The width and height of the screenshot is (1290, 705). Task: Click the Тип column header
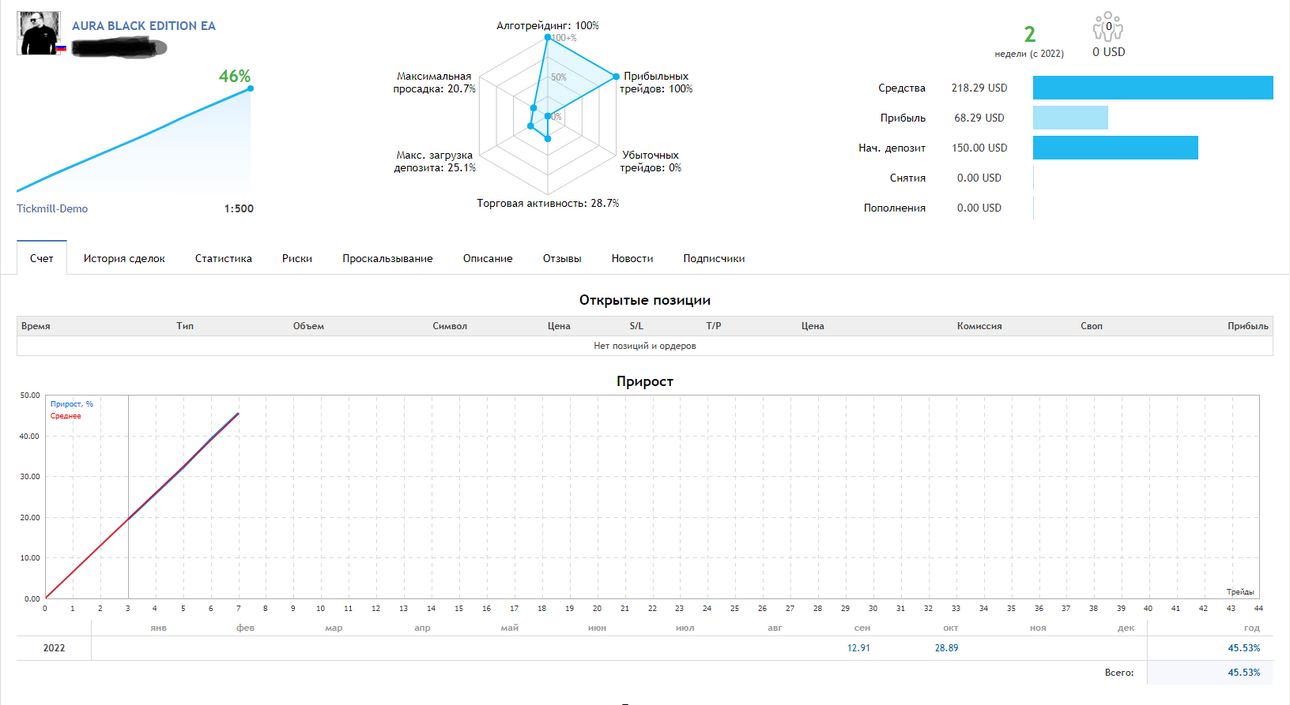click(x=185, y=326)
